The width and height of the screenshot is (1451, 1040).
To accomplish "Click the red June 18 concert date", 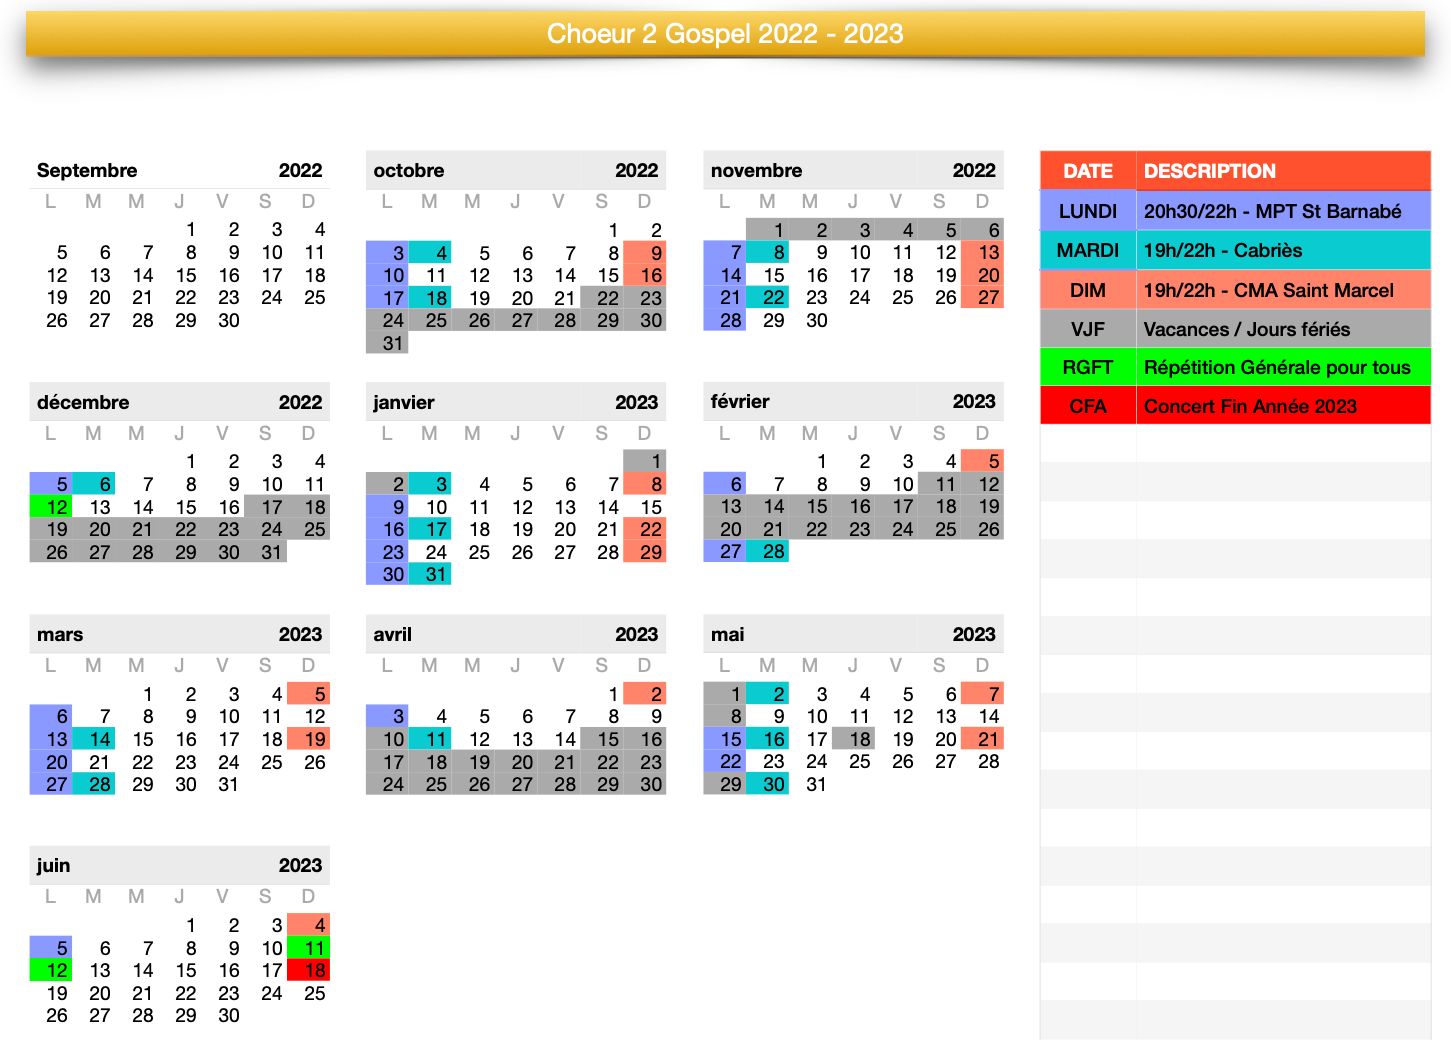I will (x=309, y=970).
